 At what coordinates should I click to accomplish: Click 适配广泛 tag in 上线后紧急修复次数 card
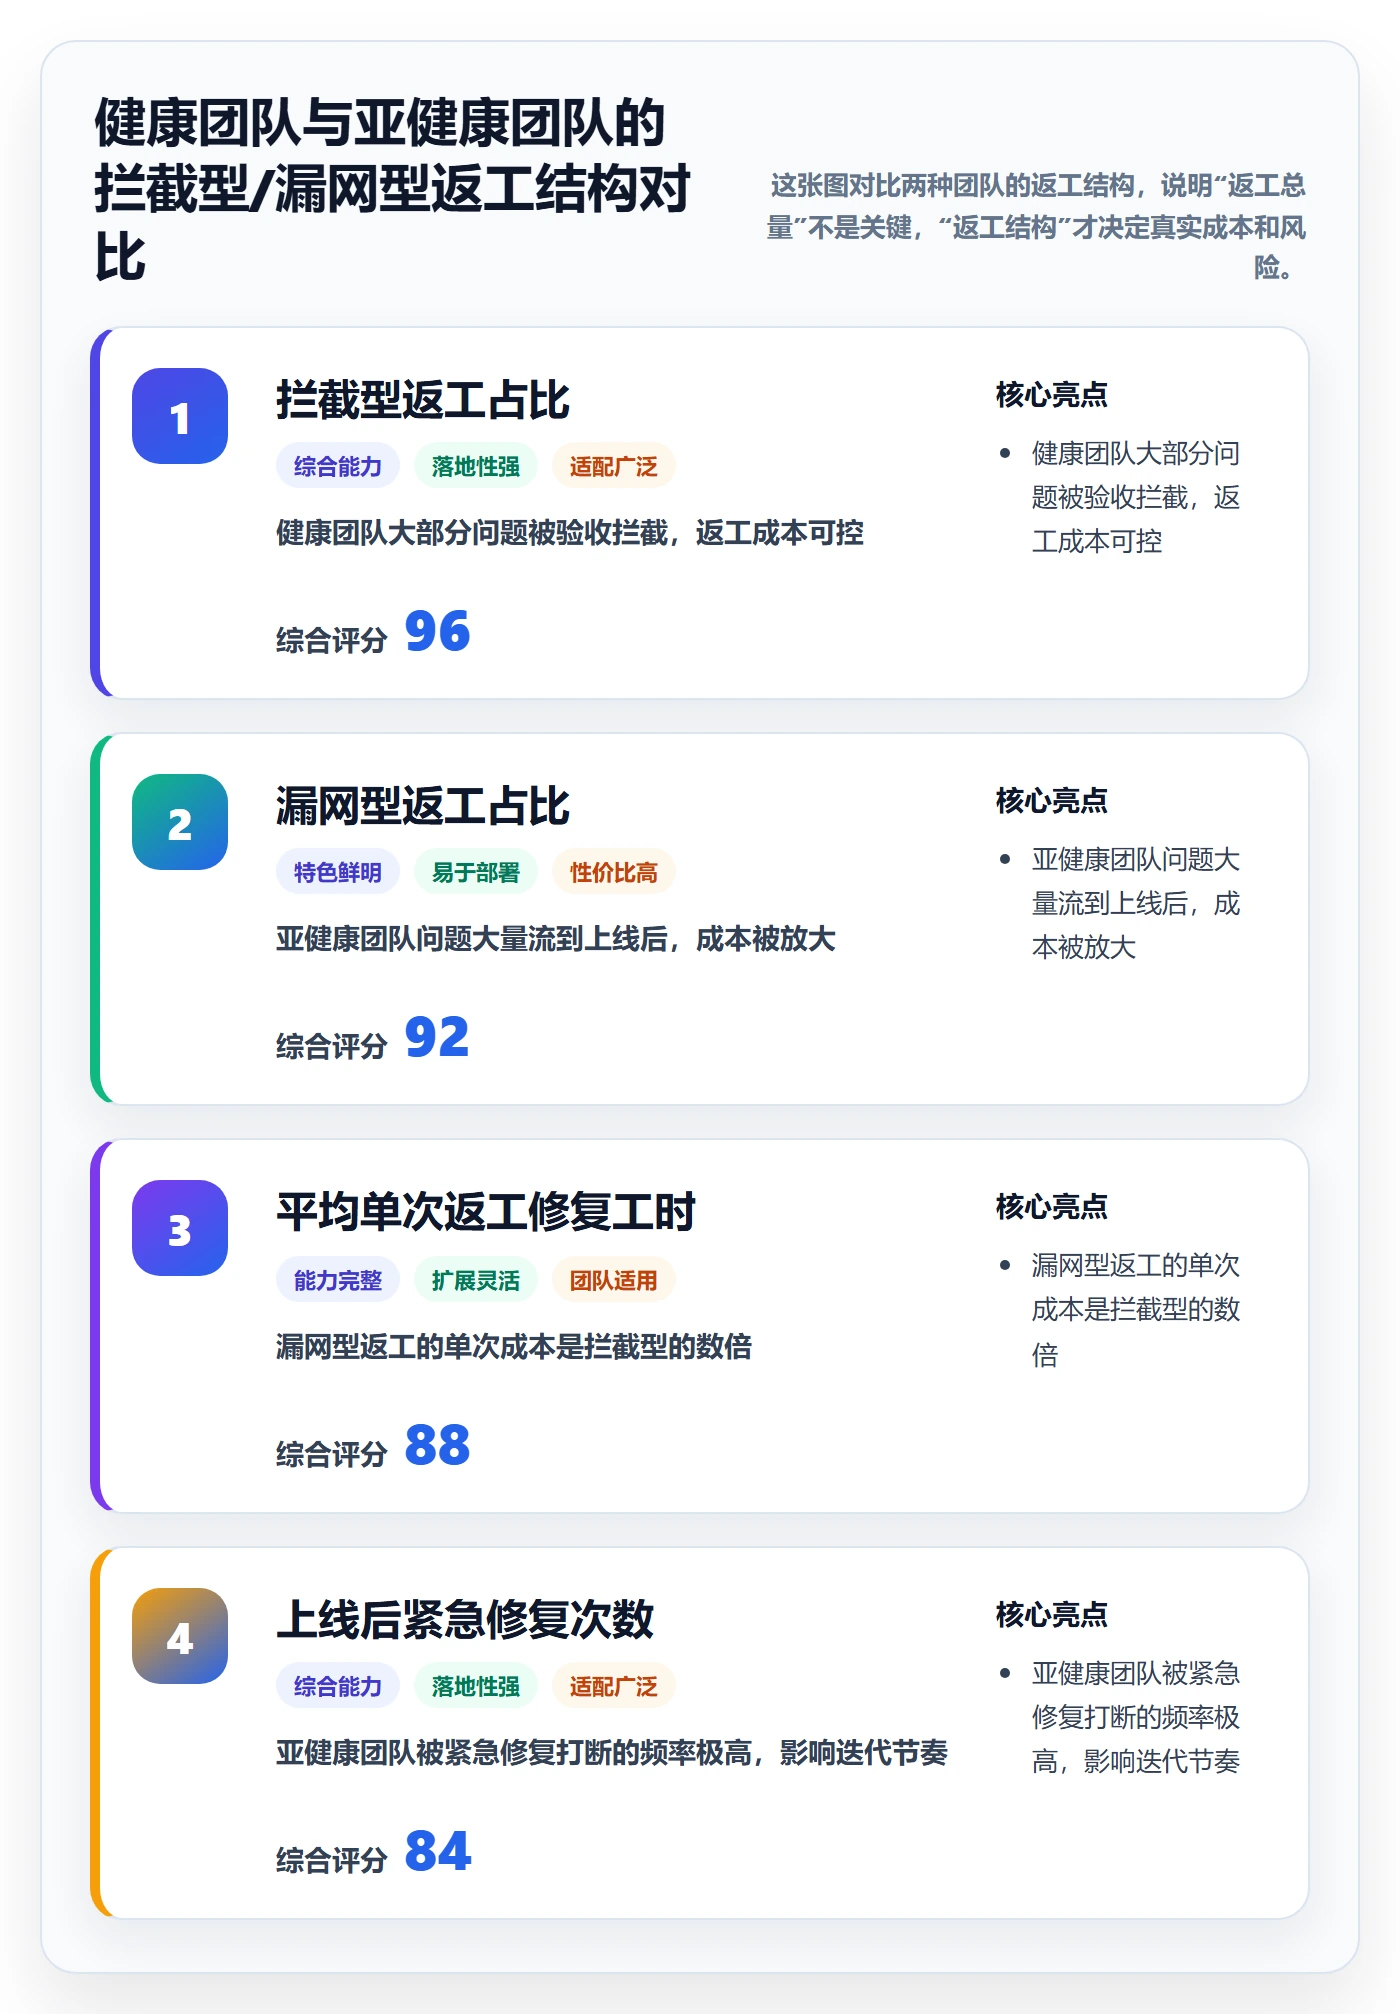(614, 1686)
